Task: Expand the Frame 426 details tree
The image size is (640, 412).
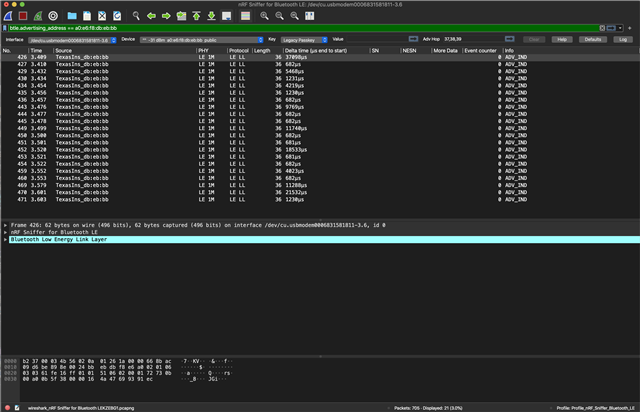Action: pyautogui.click(x=5, y=225)
